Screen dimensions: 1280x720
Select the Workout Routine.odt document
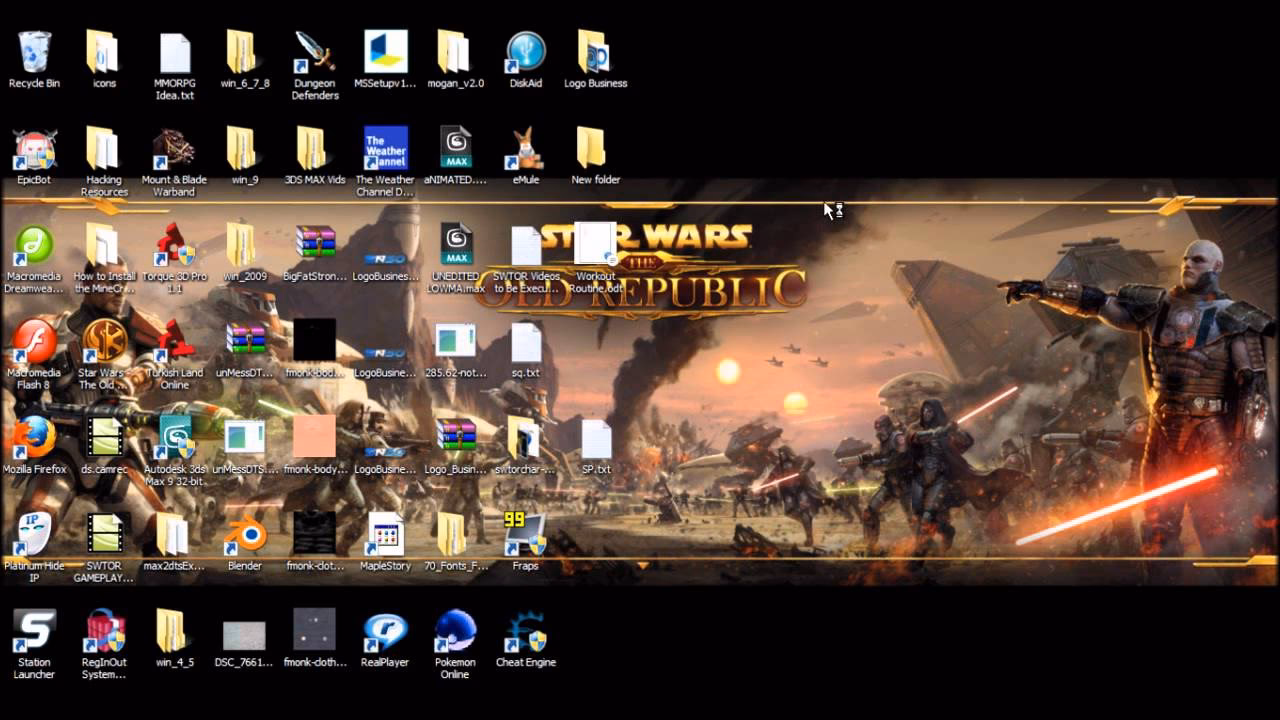pos(595,245)
